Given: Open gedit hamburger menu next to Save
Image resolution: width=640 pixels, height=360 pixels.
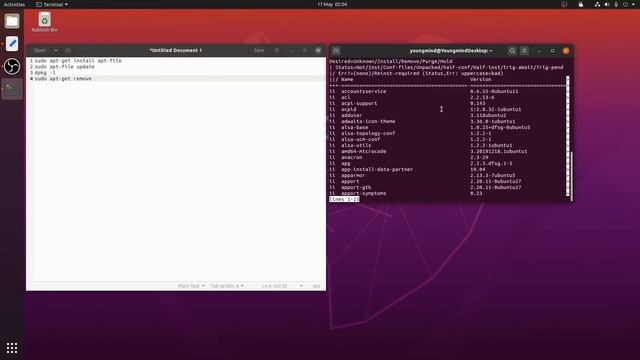Looking at the screenshot, I should 276,50.
